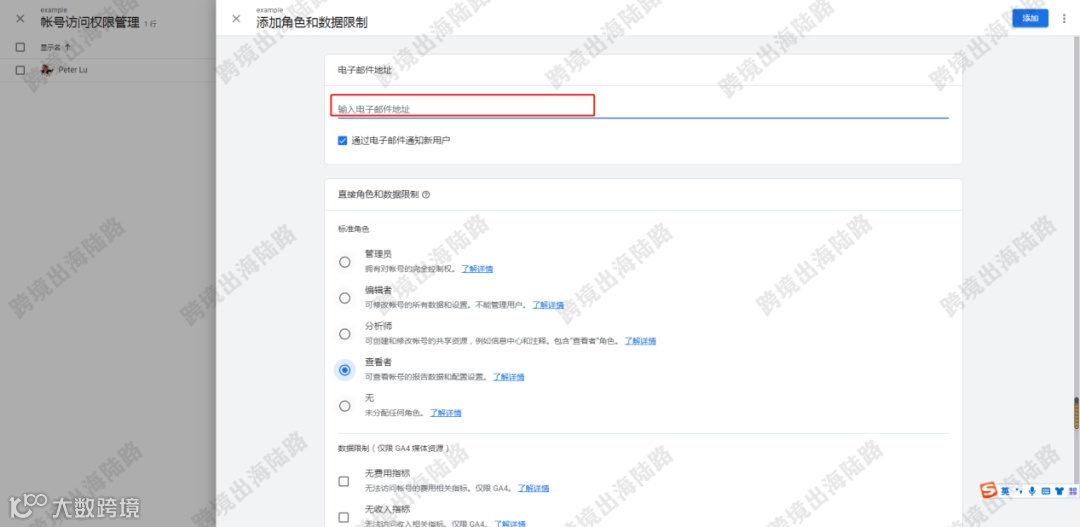Select the 管理员 role radio button

[x=344, y=262]
